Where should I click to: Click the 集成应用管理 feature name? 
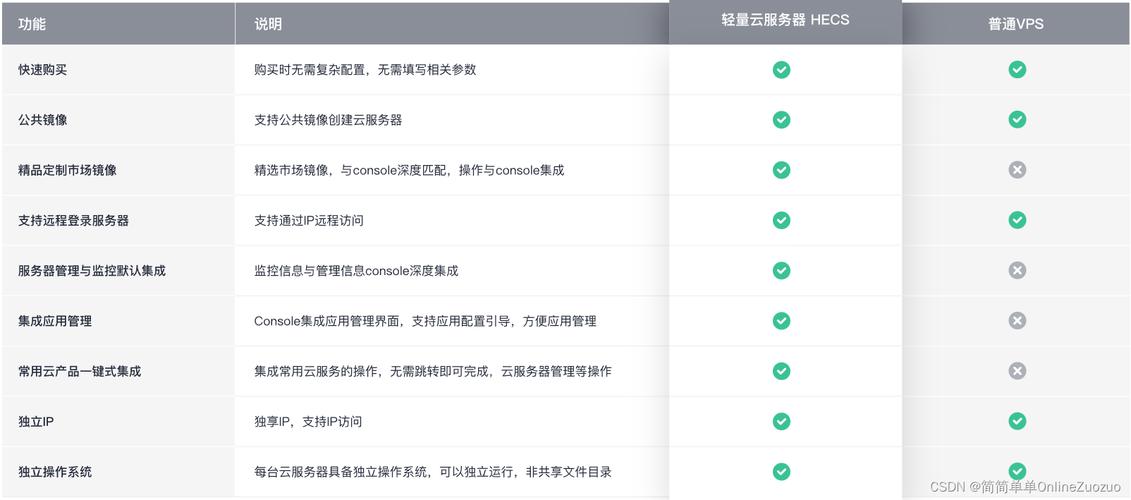[55, 321]
